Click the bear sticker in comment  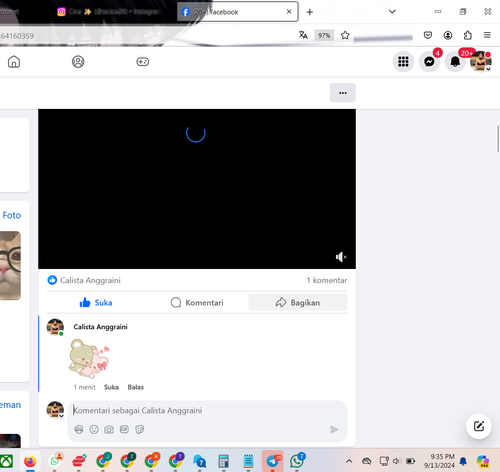point(89,358)
